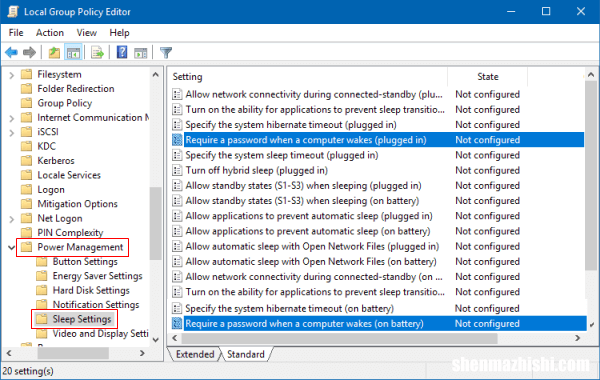Screen dimensions: 600x380
Task: Click the tree pane horizontal scroll right arrow
Action: [x=142, y=353]
